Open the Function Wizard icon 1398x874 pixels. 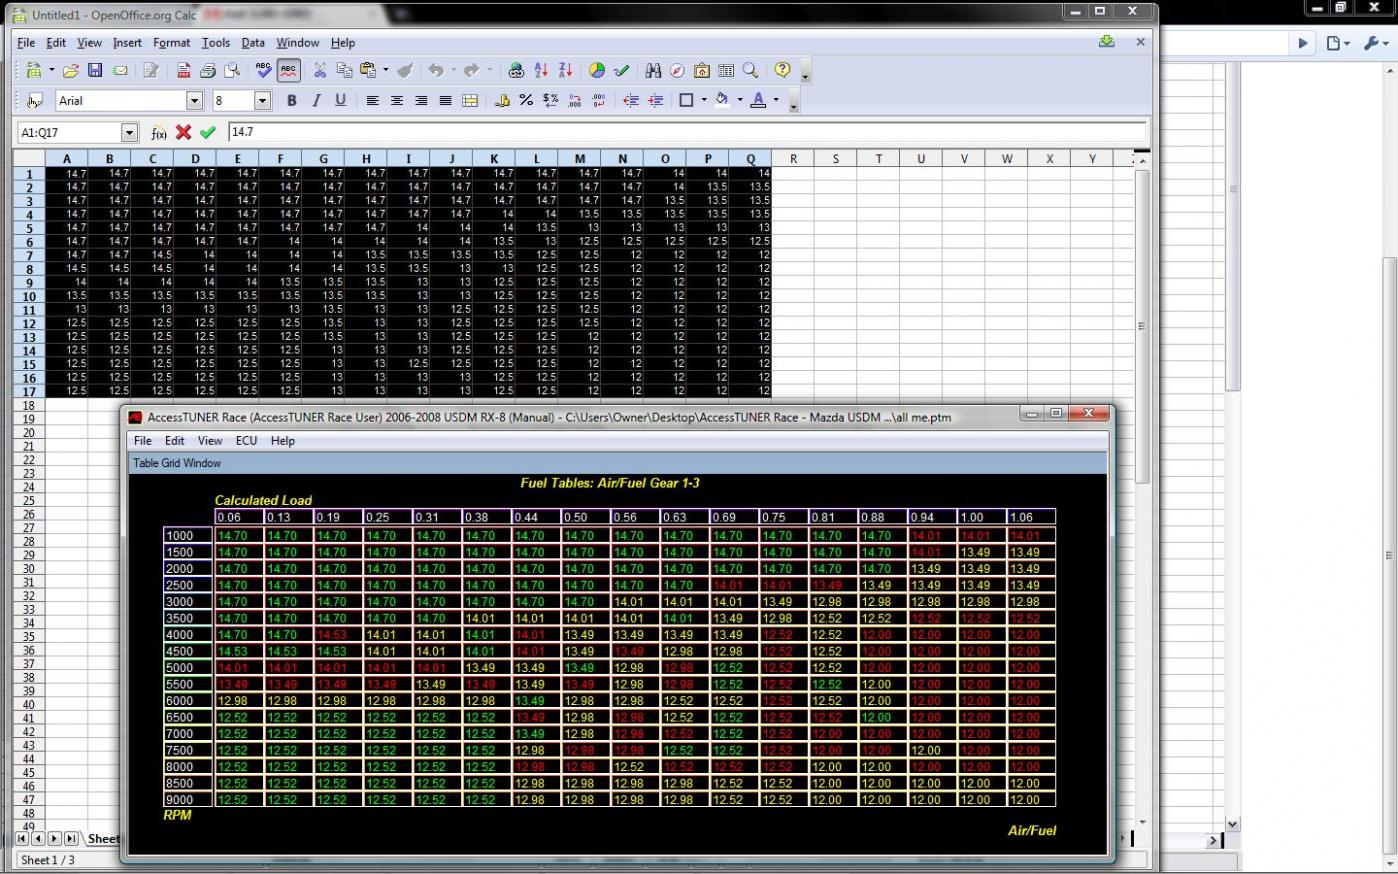click(x=159, y=133)
